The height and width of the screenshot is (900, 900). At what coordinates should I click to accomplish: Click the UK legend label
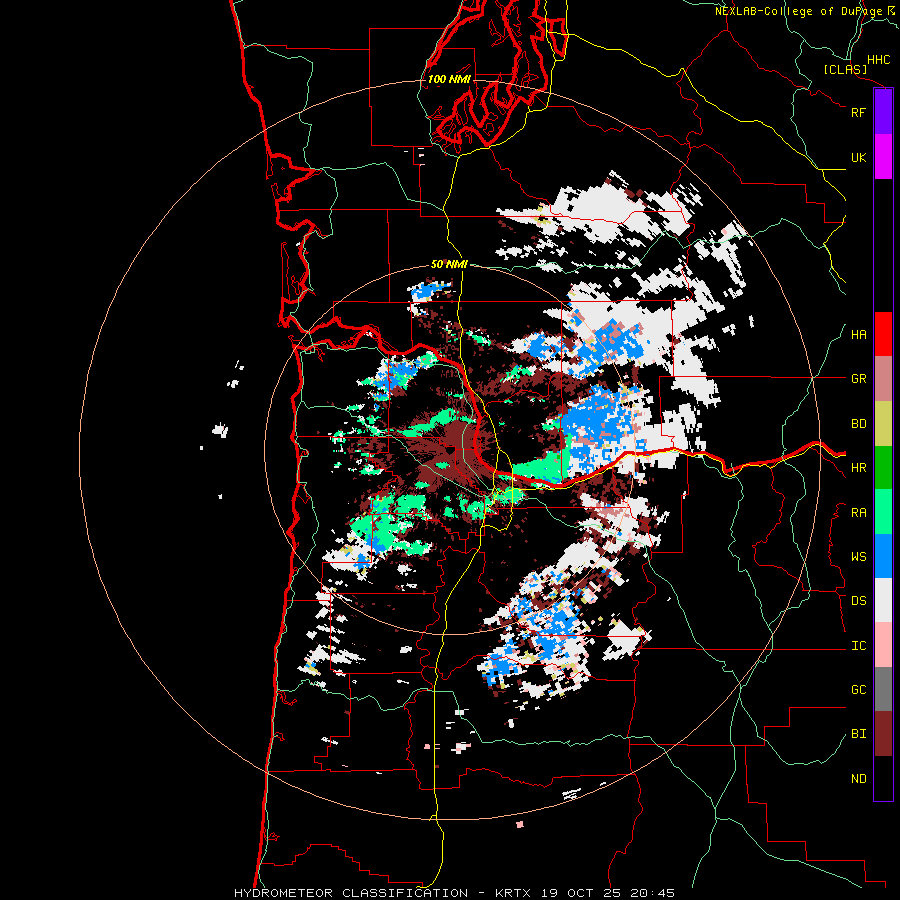click(x=858, y=157)
